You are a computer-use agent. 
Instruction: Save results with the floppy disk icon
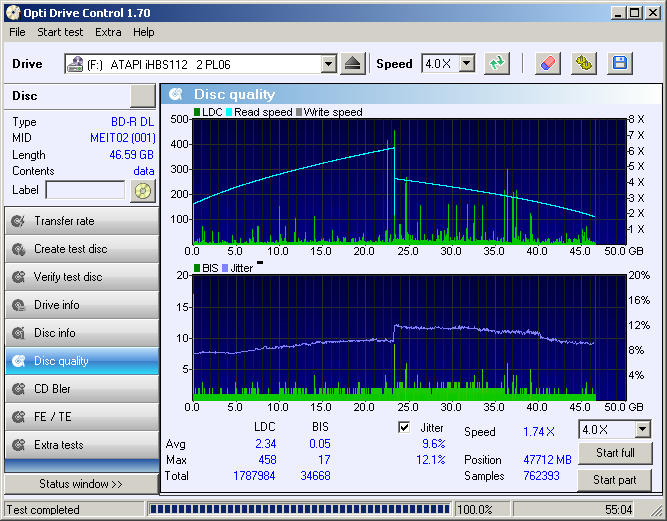pyautogui.click(x=620, y=64)
